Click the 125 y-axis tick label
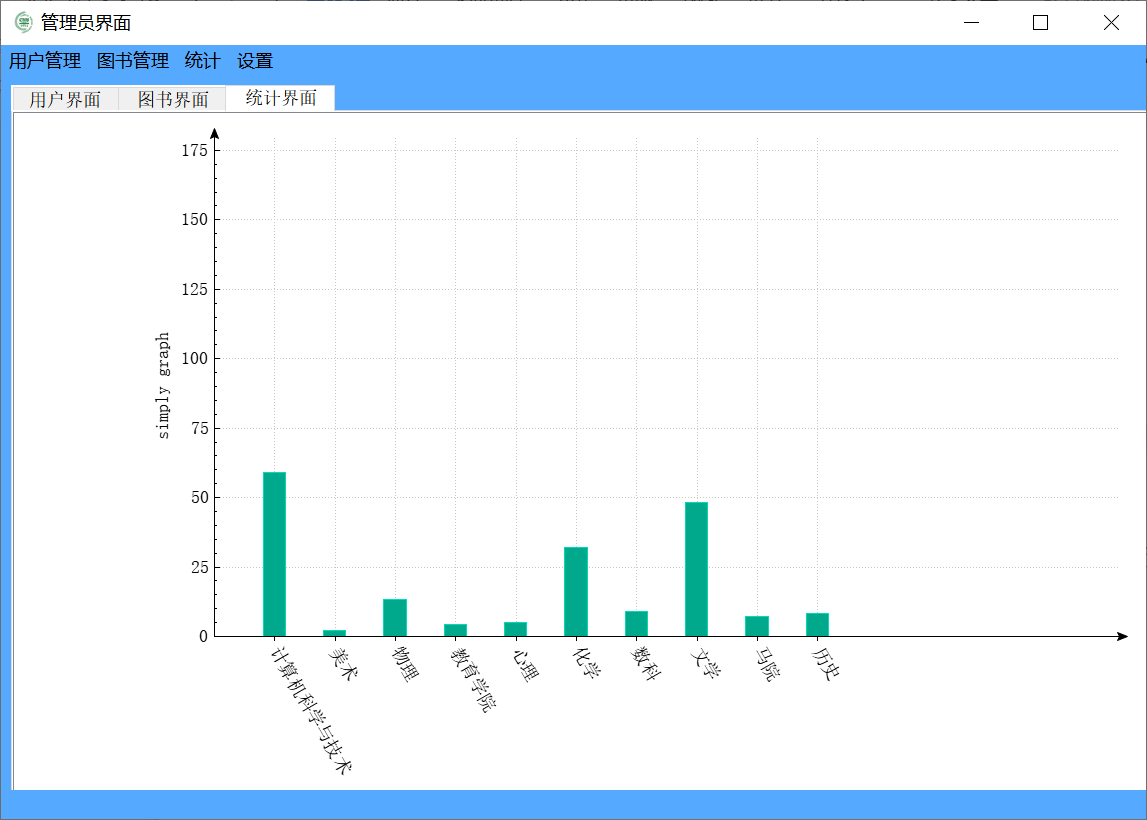The width and height of the screenshot is (1147, 820). click(x=195, y=290)
